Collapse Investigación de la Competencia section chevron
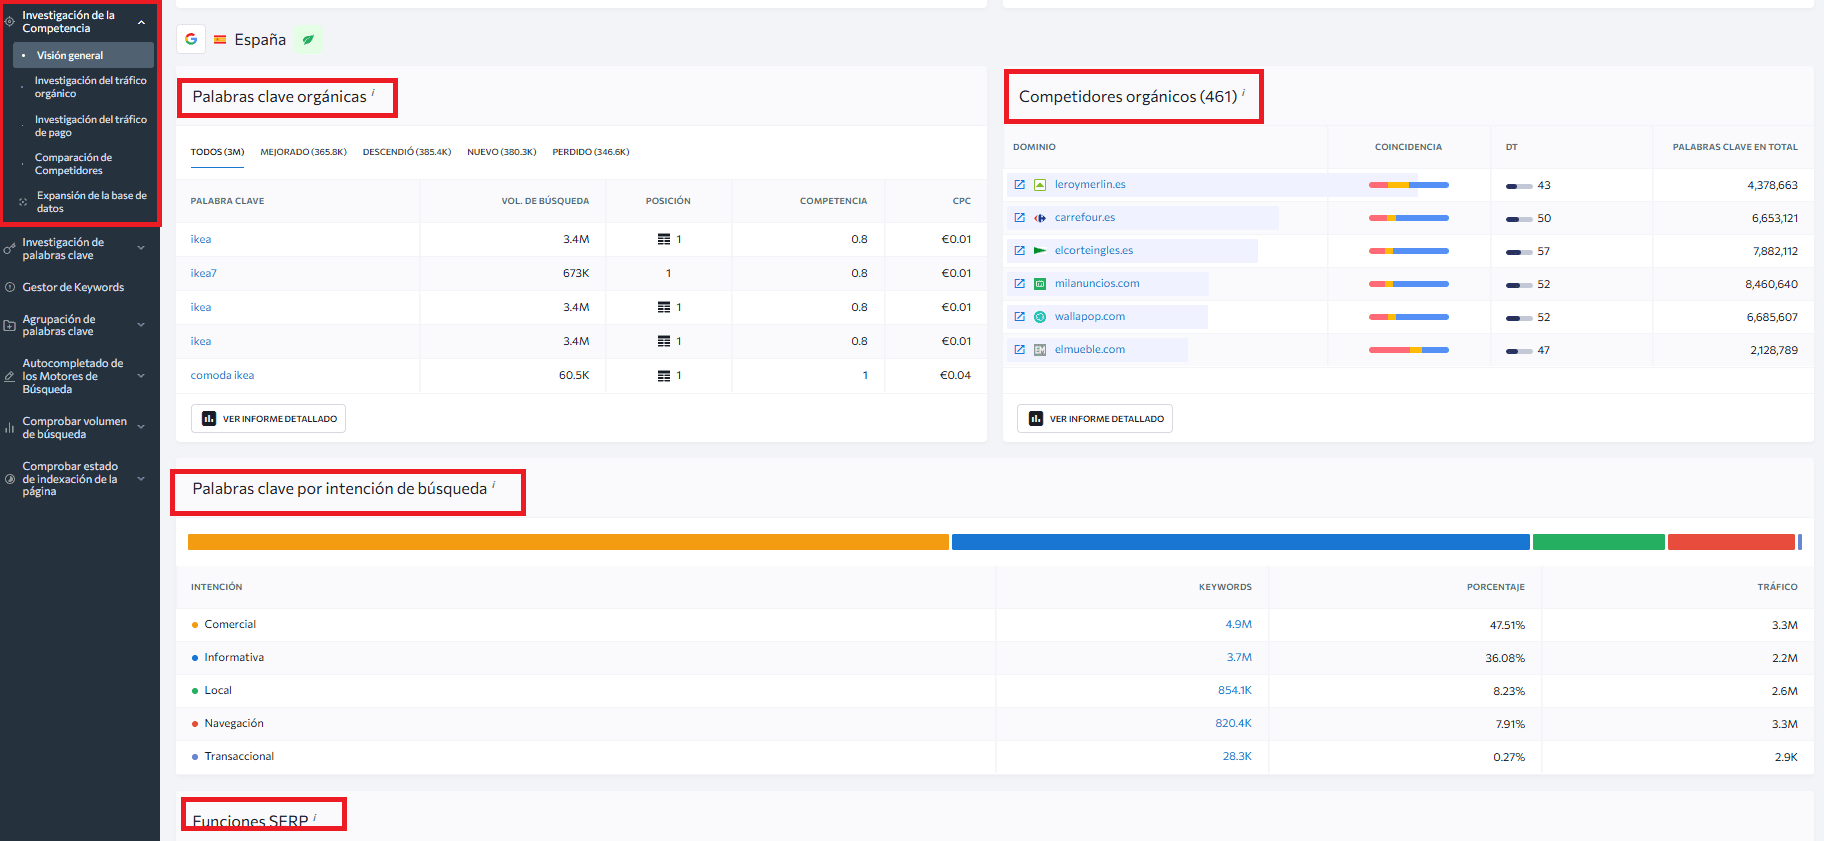1824x841 pixels. [141, 22]
